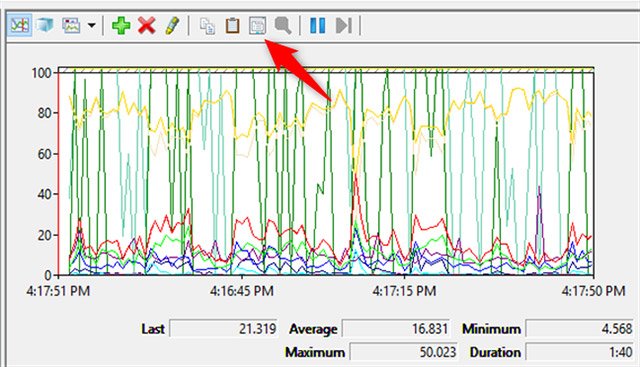This screenshot has height=367, width=640.
Task: Click the Minimum value field
Action: [x=579, y=329]
